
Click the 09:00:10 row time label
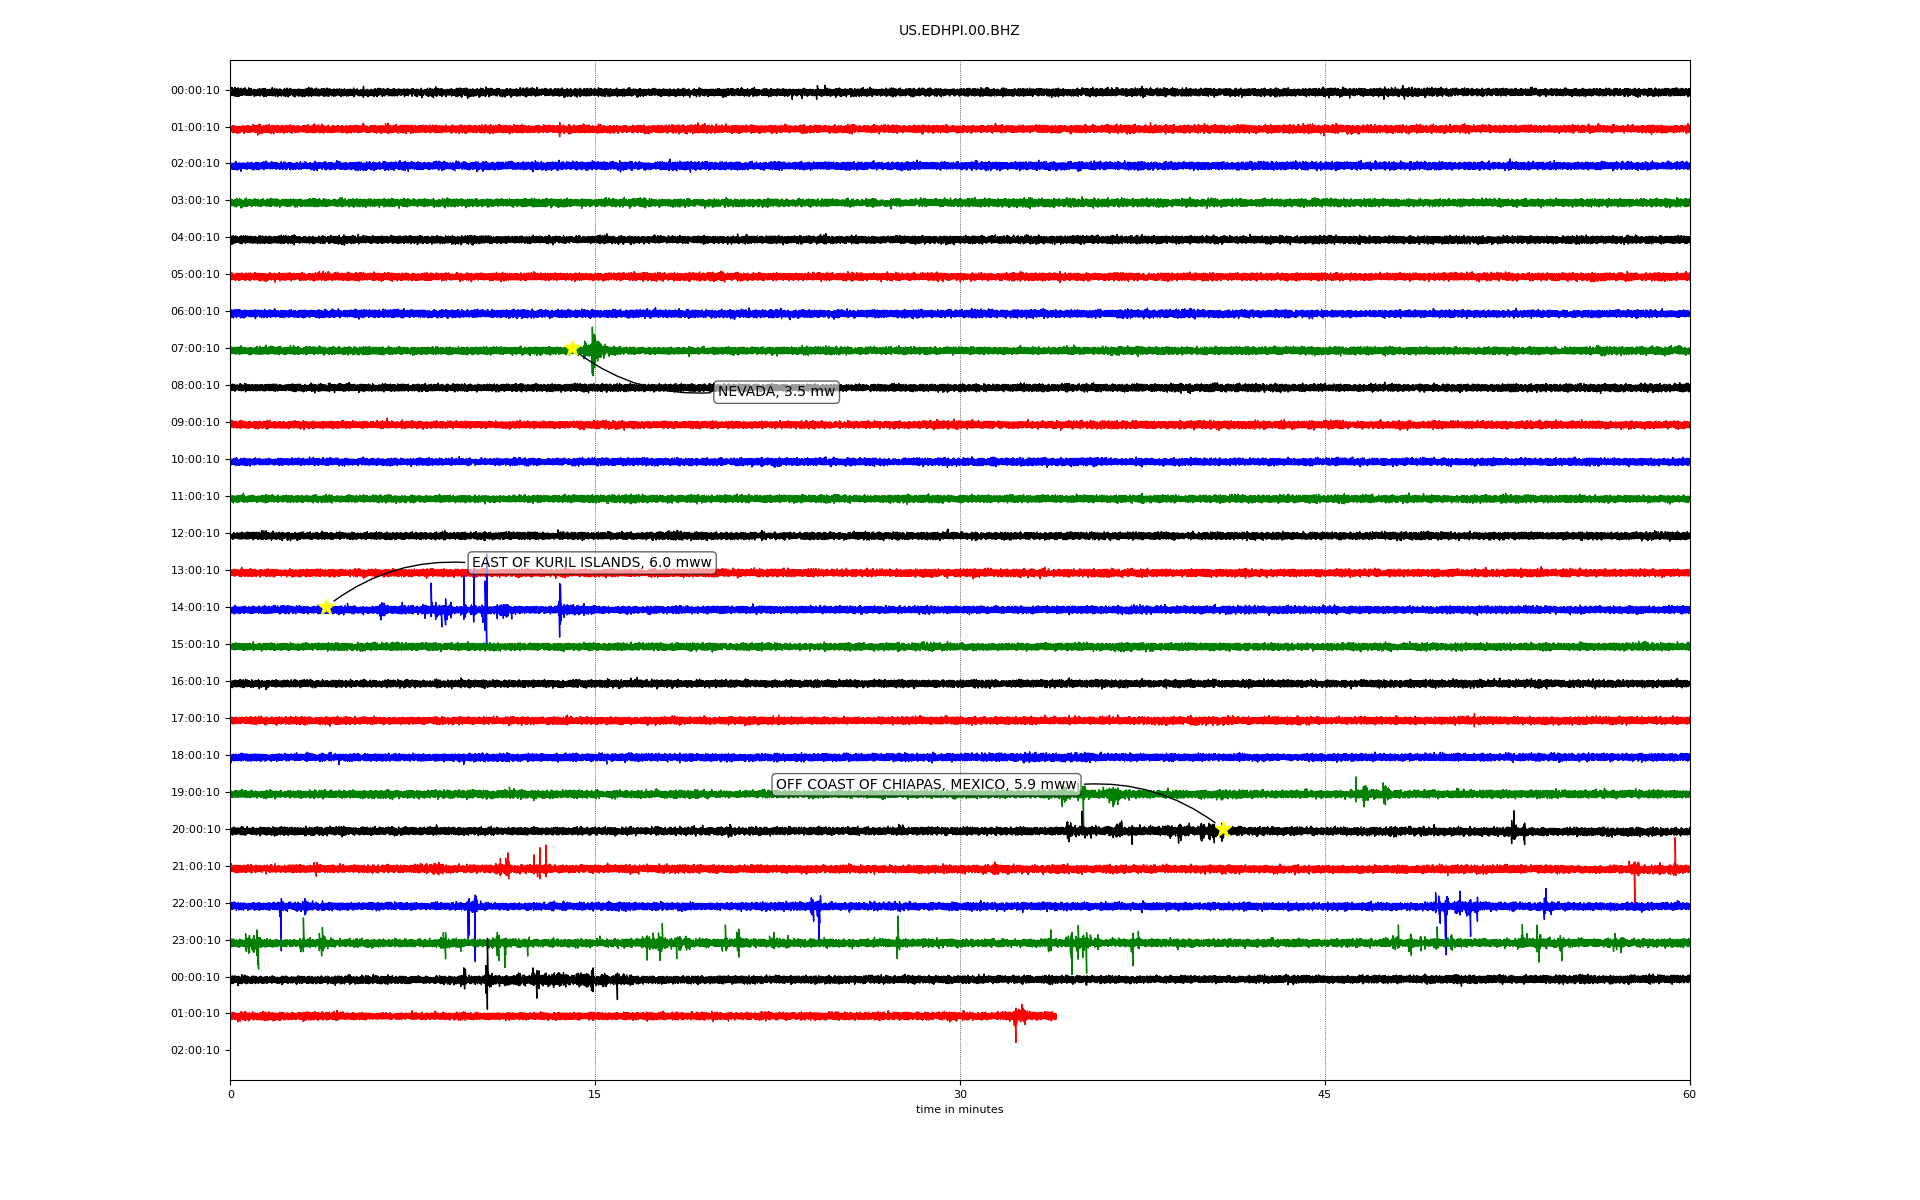click(195, 423)
